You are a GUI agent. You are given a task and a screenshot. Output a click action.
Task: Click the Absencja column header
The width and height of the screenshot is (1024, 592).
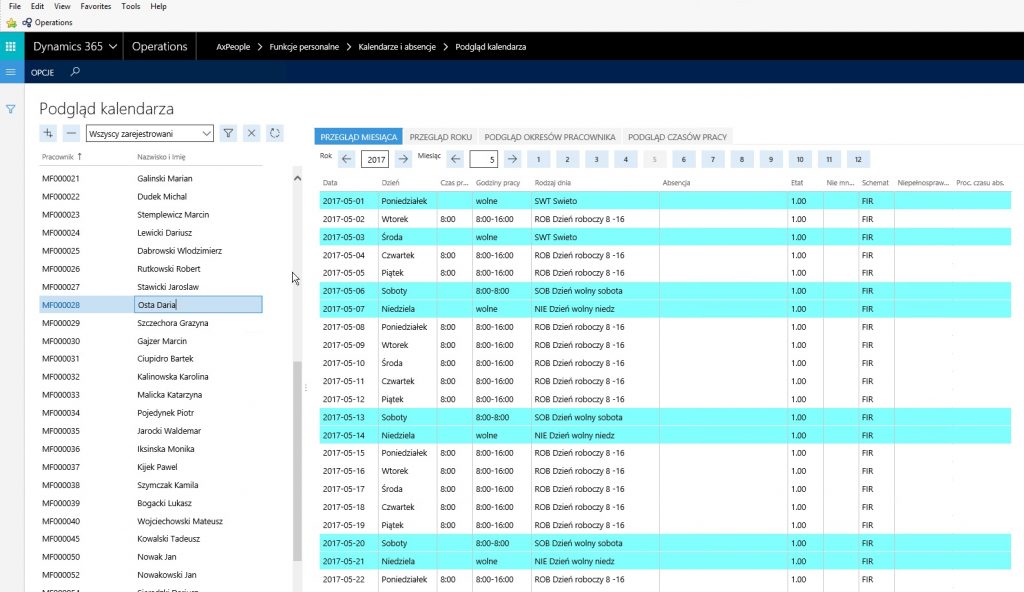point(676,183)
